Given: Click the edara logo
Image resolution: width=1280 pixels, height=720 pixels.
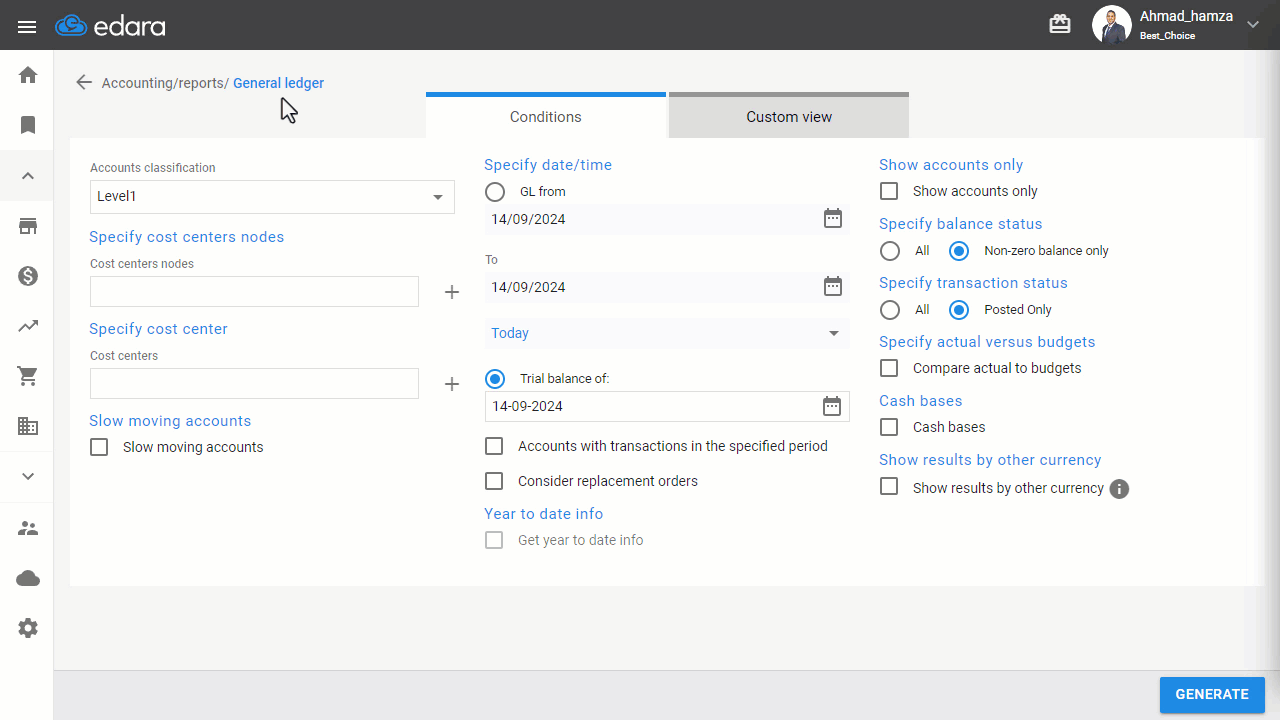Looking at the screenshot, I should pos(111,26).
